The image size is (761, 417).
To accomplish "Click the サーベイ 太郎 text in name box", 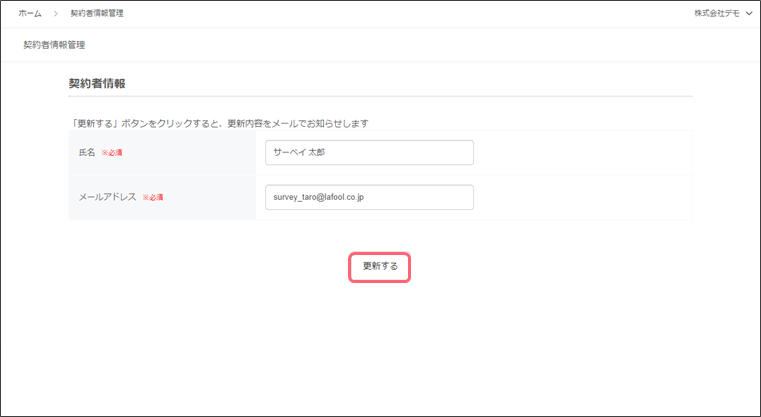I will 299,152.
